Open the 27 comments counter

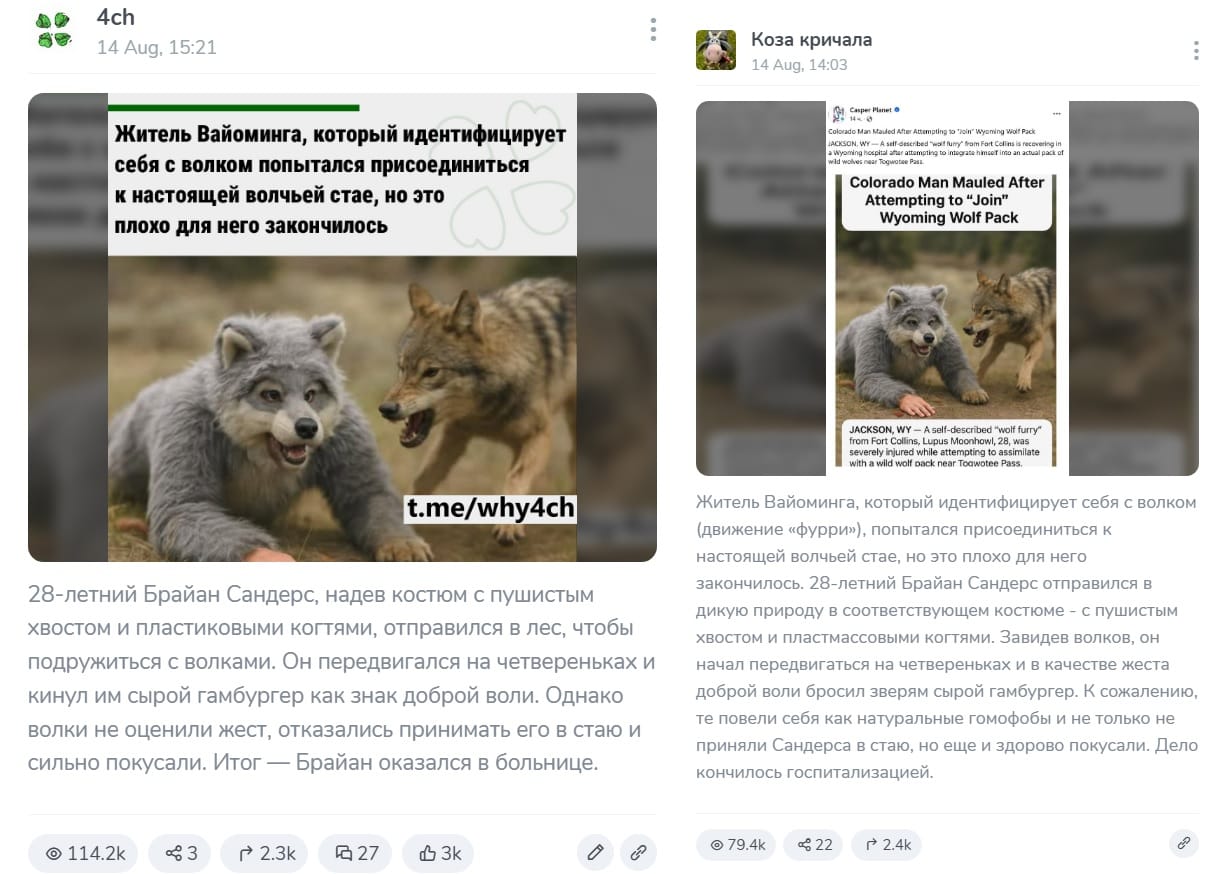pos(355,853)
